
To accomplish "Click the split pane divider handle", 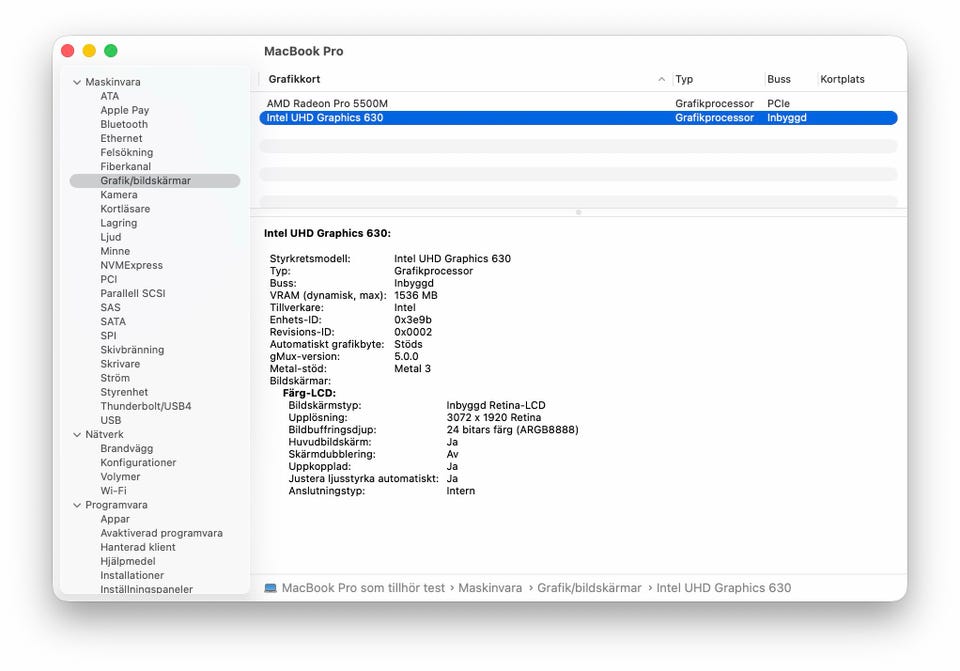I will (x=578, y=212).
